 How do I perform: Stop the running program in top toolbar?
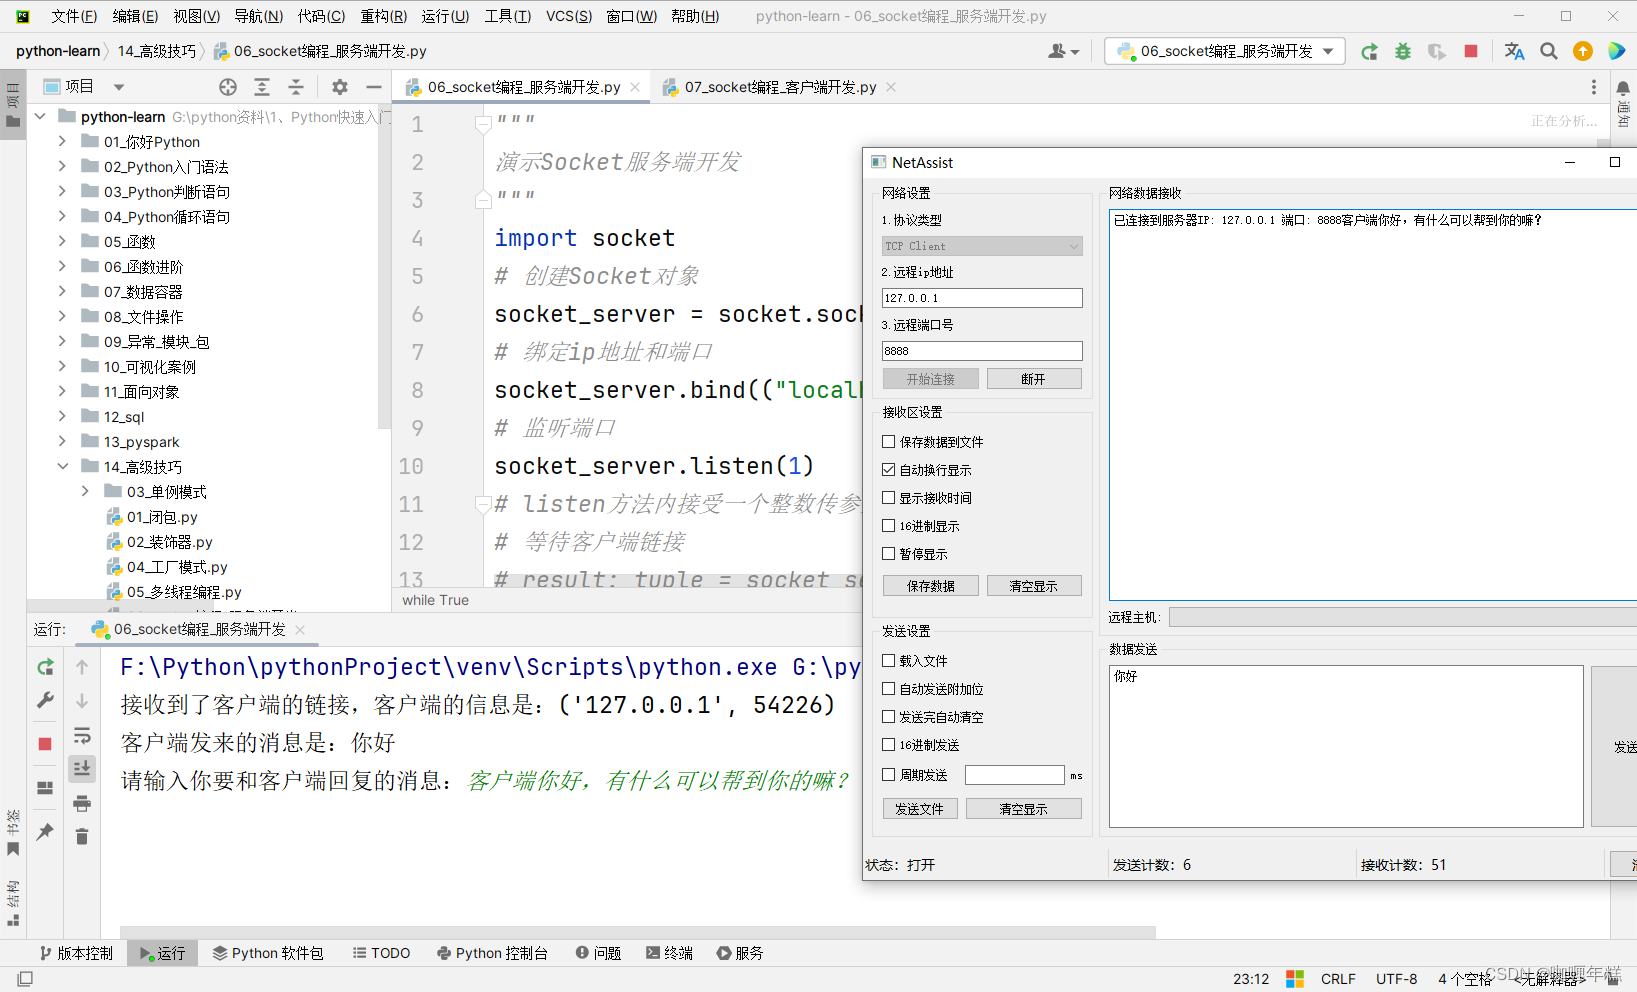click(x=1470, y=51)
